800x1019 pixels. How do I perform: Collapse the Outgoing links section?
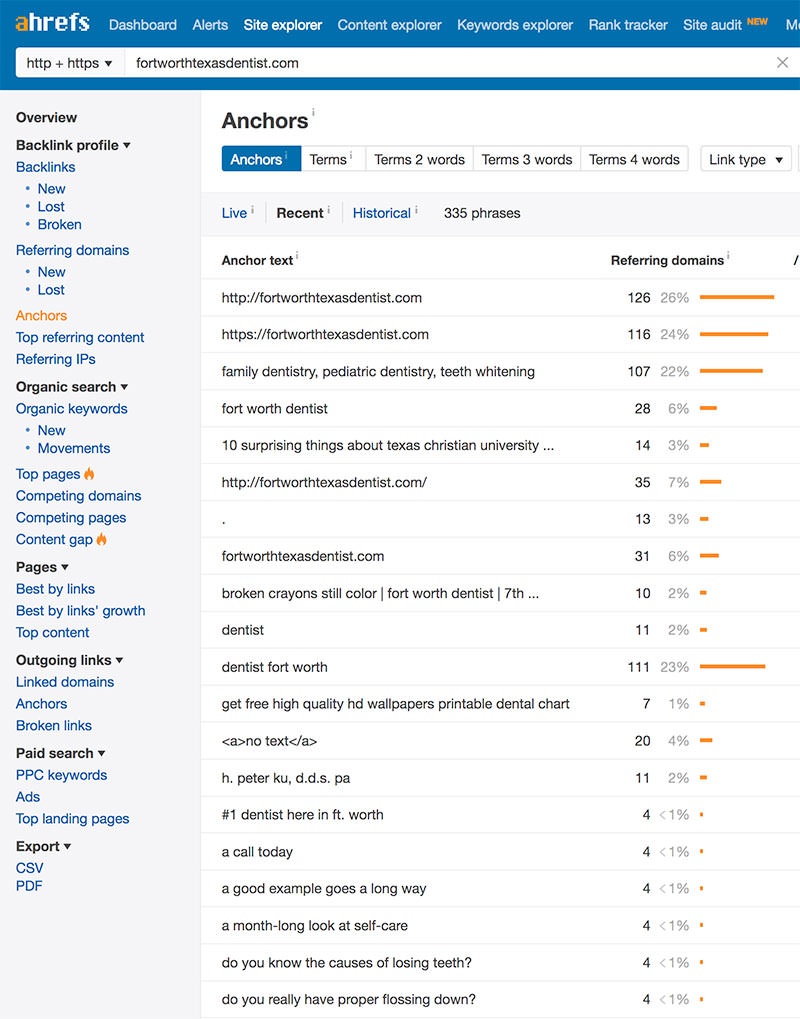pyautogui.click(x=70, y=660)
